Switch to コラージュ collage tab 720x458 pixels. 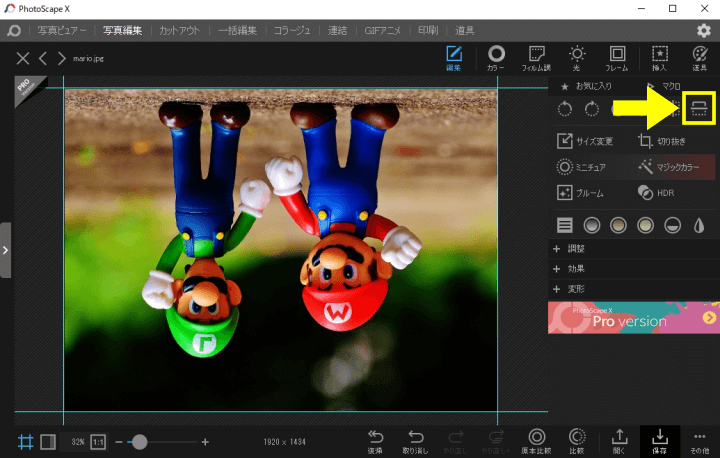[x=292, y=30]
